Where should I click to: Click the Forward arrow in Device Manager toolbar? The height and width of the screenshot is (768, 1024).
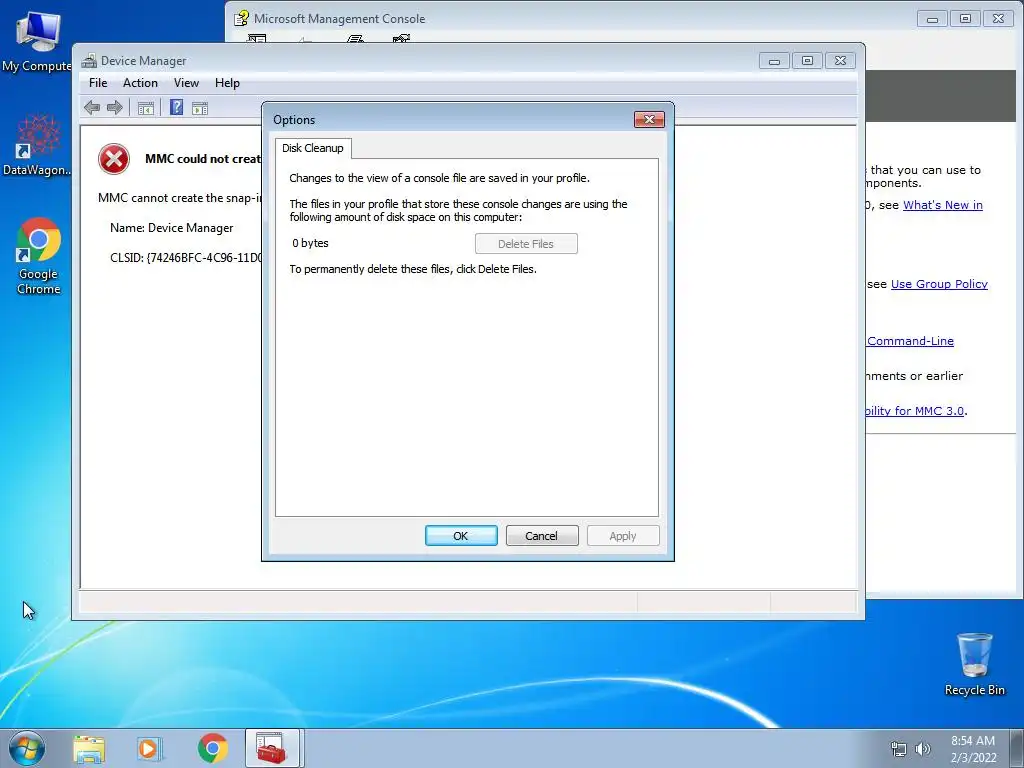[115, 108]
